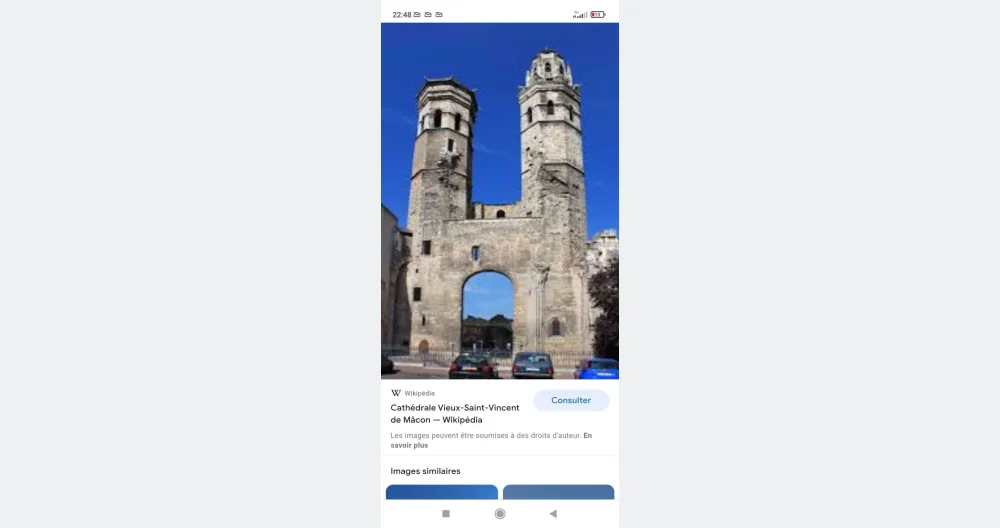This screenshot has width=1000, height=528.
Task: Open the Cathédrale Vieux-Saint-Vincent de Mâcon title
Action: (455, 414)
